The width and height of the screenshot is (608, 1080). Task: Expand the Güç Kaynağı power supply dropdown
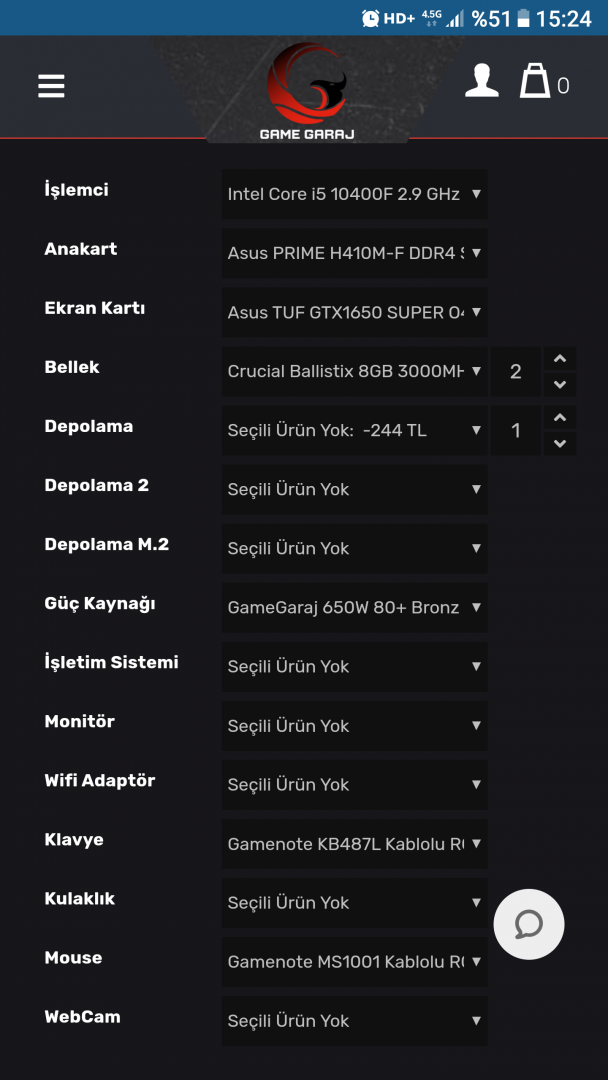pyautogui.click(x=354, y=607)
